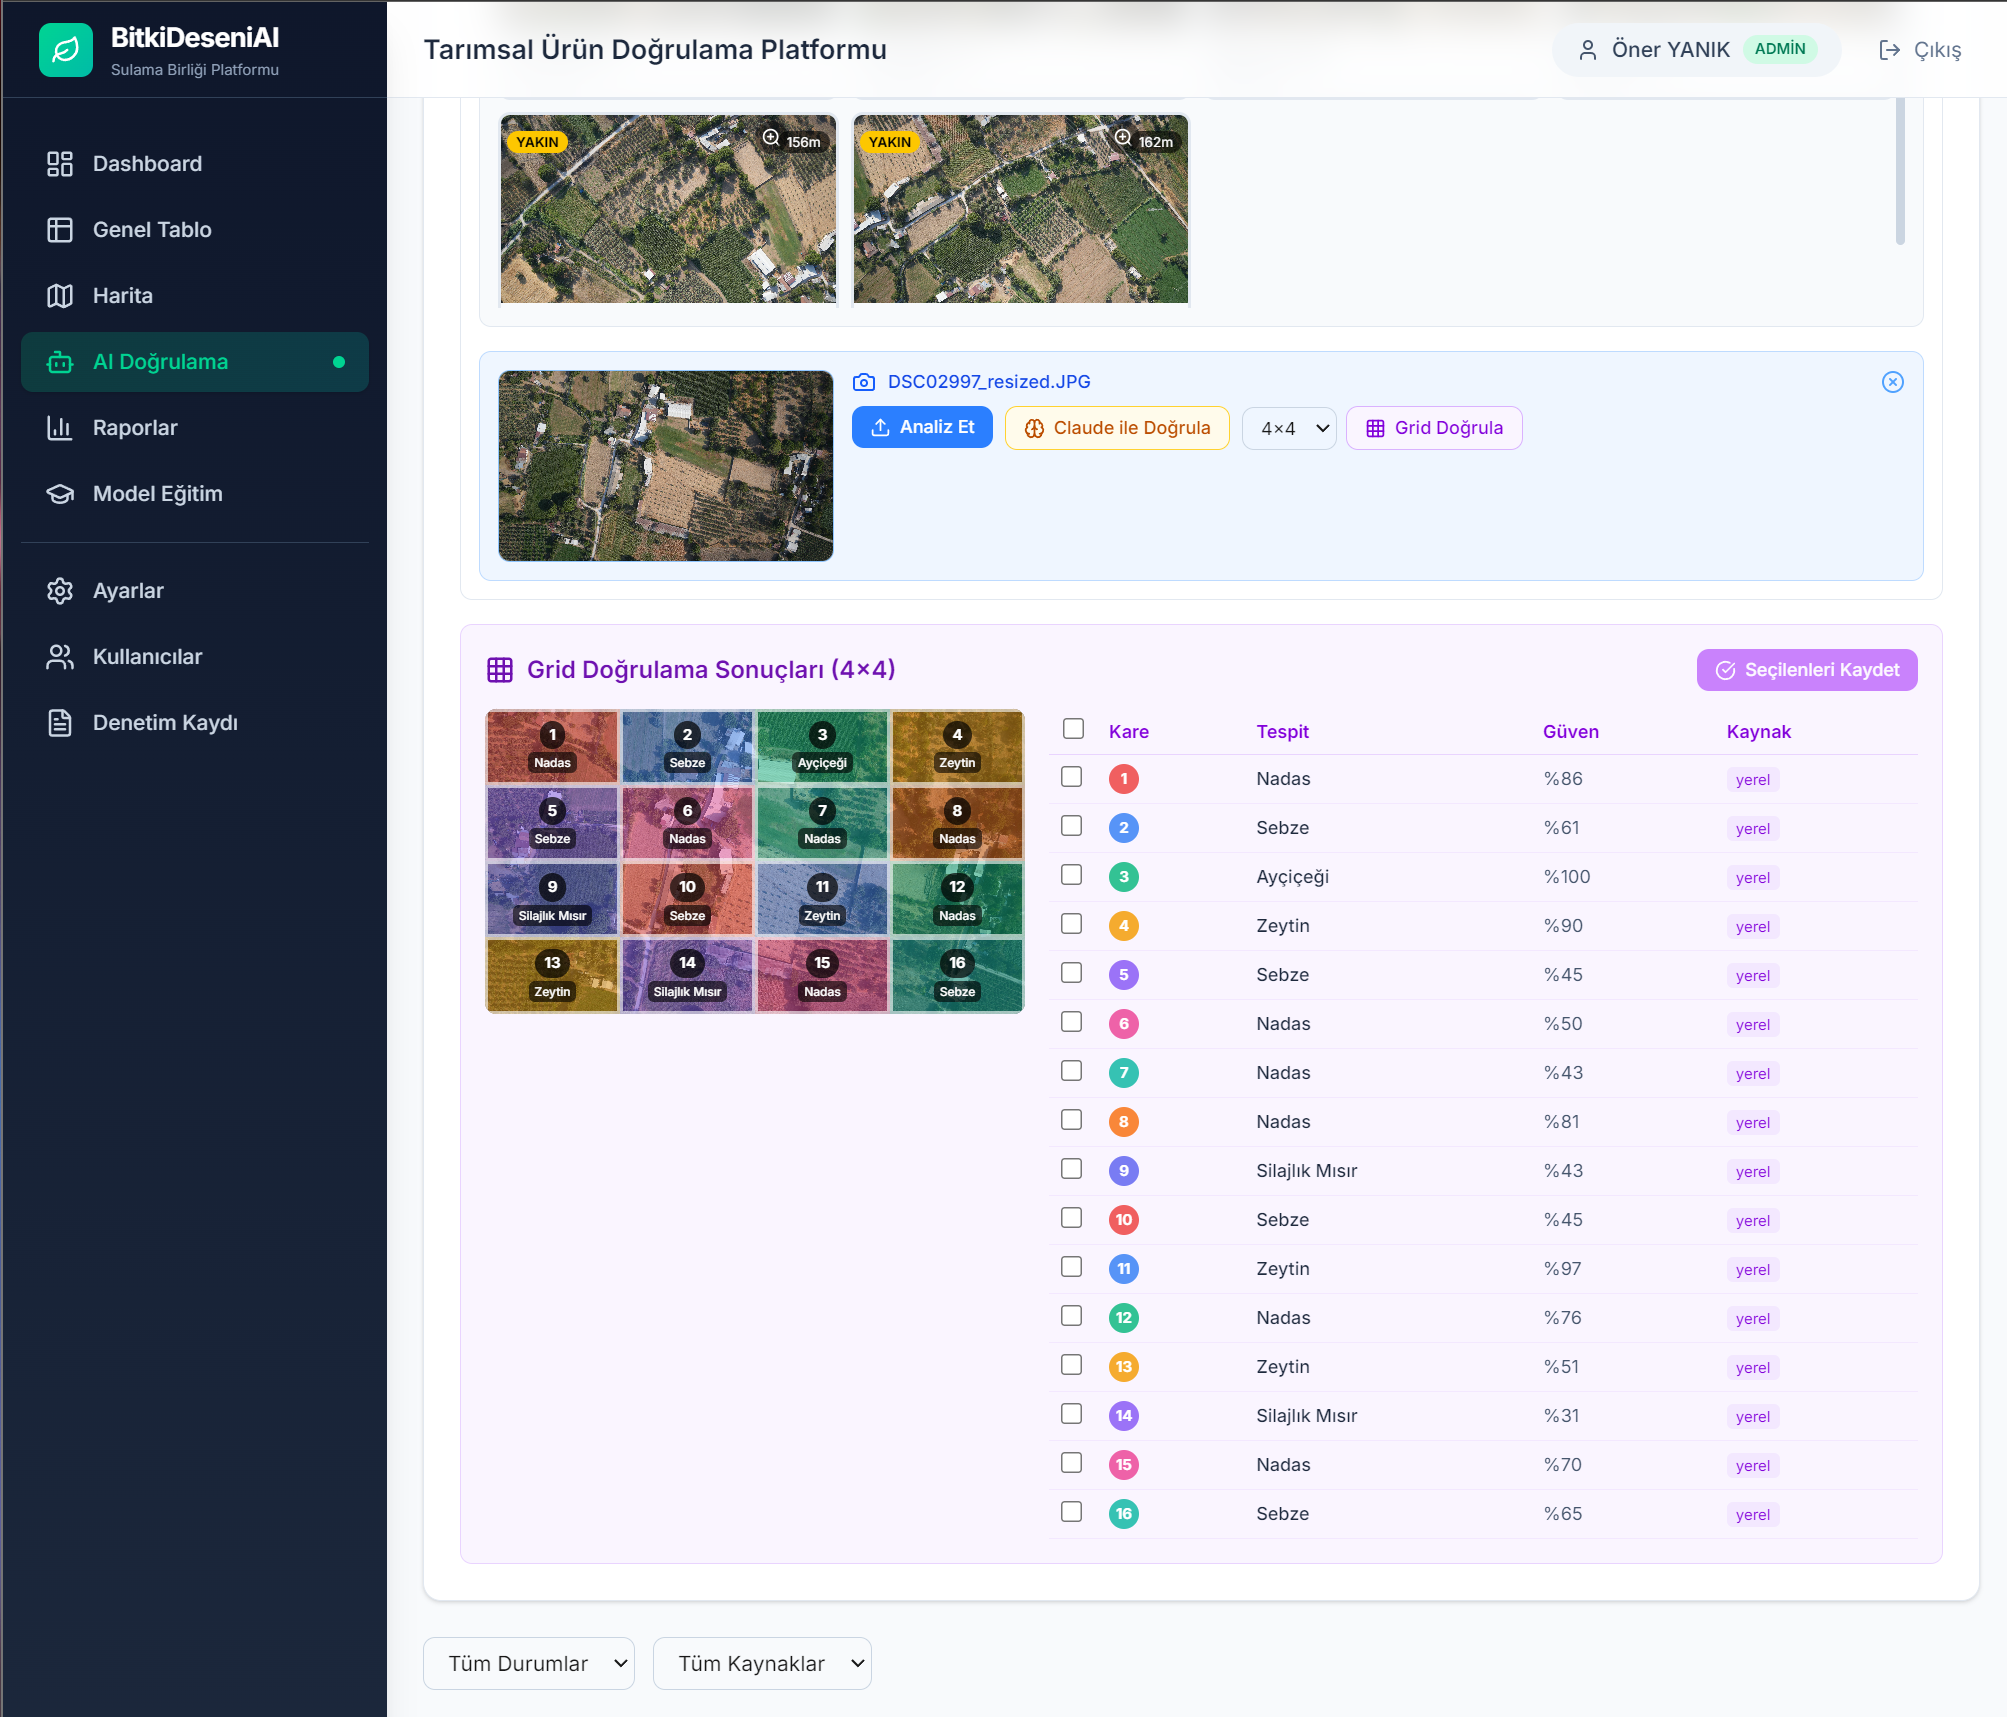Click the yerel source tag in row 5

[x=1753, y=976]
